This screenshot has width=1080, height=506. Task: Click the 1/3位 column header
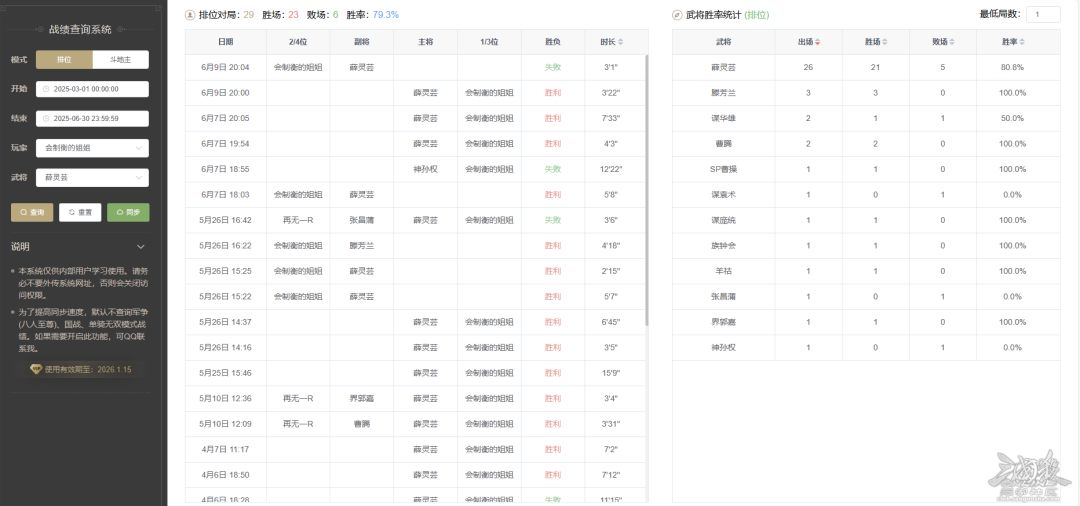(489, 42)
